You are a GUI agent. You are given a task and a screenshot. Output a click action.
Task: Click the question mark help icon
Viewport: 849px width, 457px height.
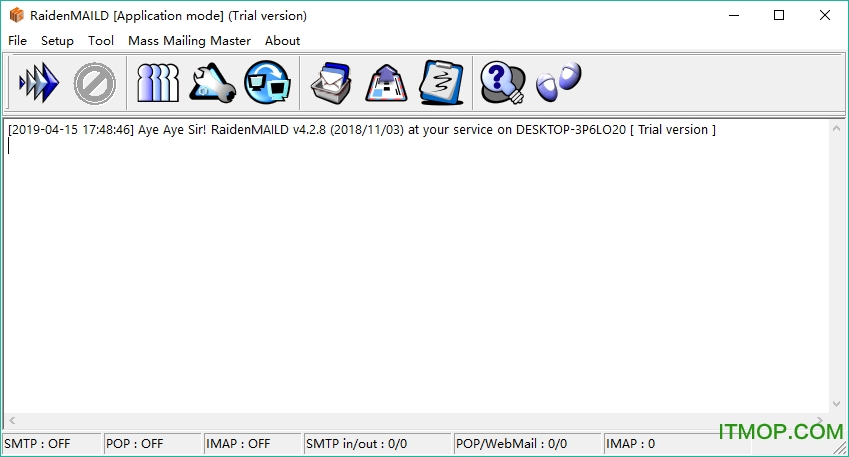502,83
